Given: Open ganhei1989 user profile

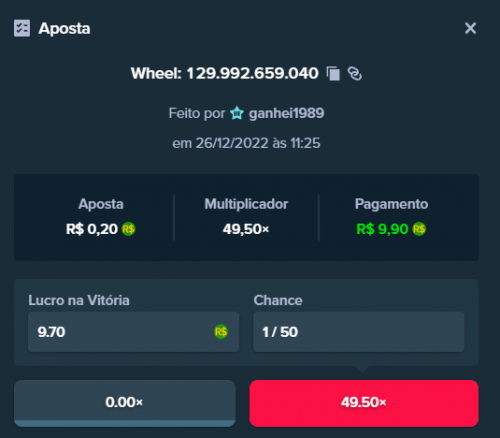Looking at the screenshot, I should 286,113.
